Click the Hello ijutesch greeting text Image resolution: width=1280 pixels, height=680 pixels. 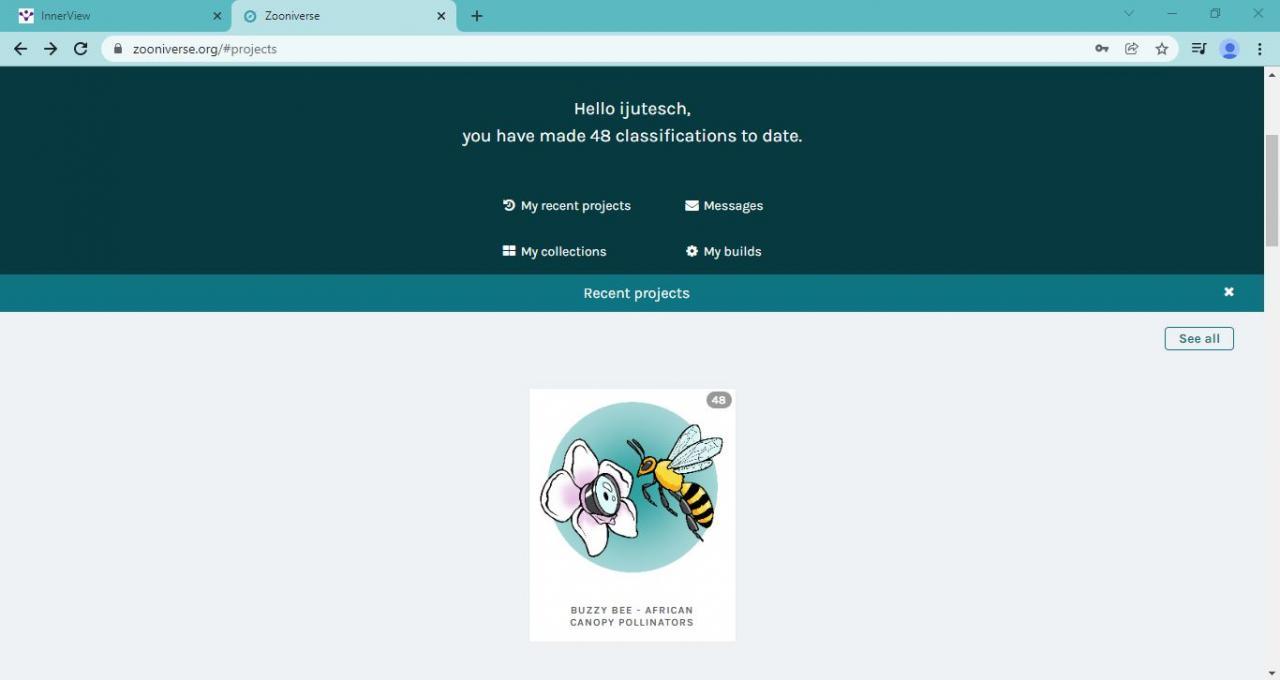tap(632, 108)
